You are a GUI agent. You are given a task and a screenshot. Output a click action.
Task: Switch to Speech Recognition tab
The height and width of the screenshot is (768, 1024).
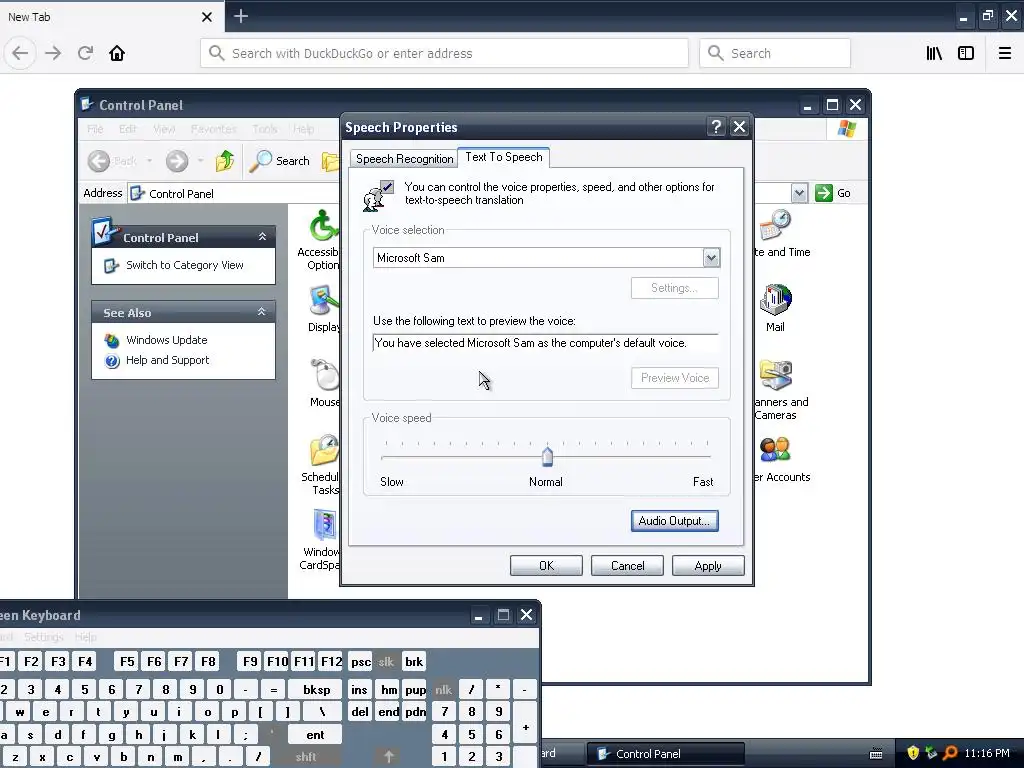(404, 159)
